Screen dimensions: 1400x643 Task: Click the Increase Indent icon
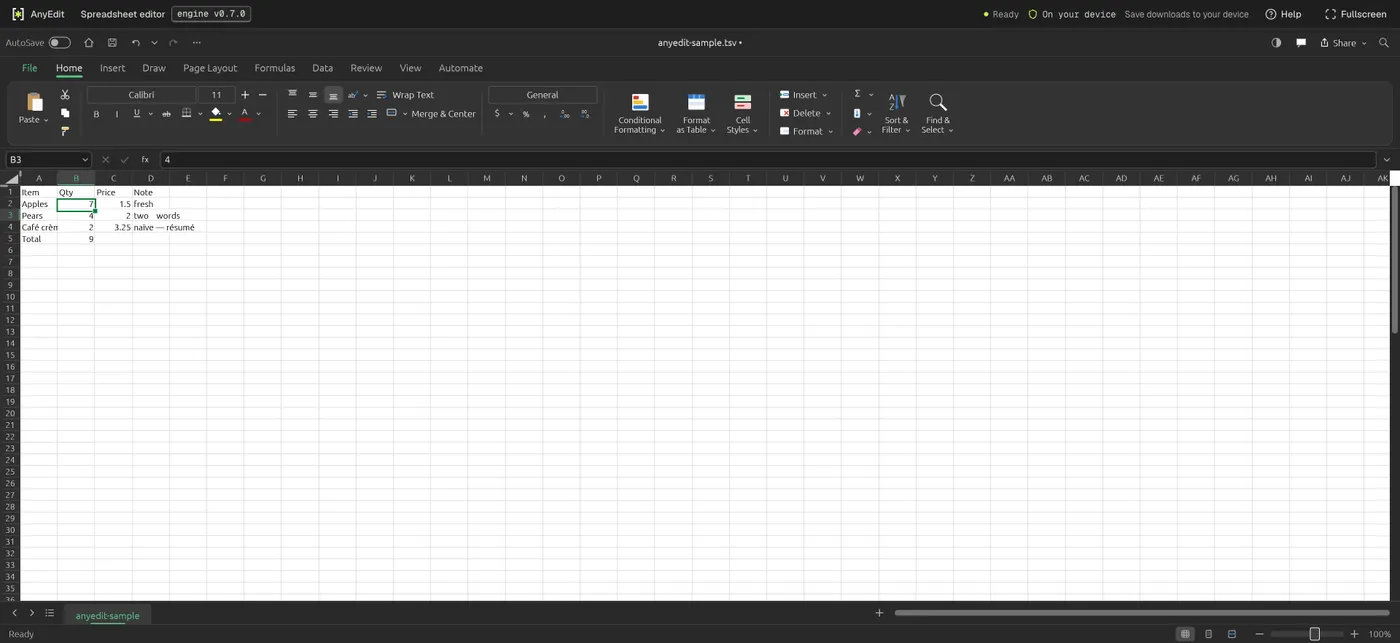[x=373, y=114]
